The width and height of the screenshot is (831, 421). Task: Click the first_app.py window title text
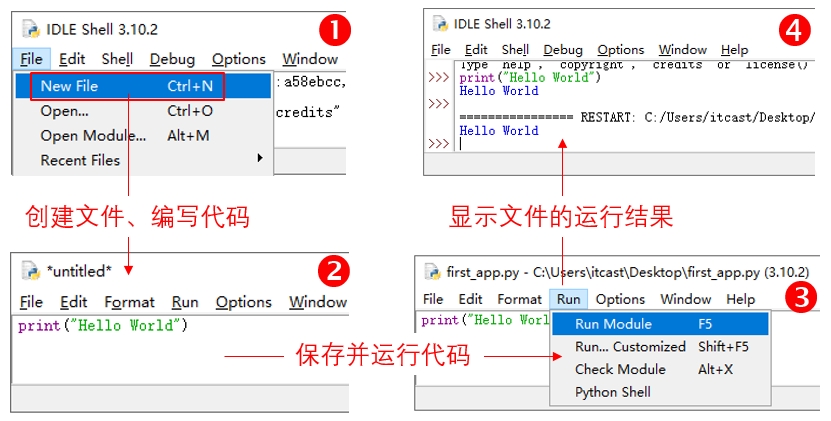[627, 273]
